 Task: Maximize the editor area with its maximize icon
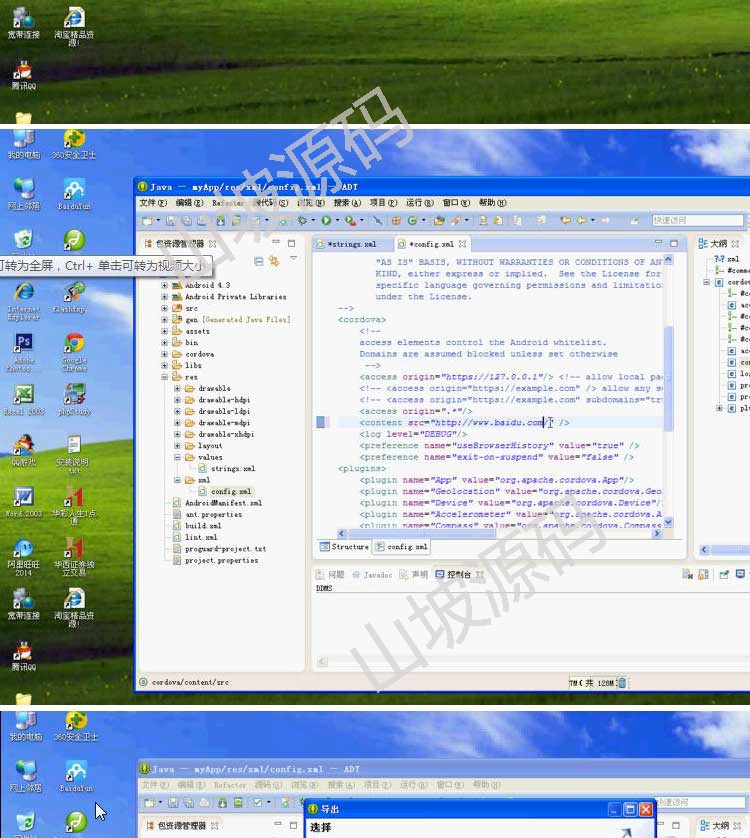(x=674, y=243)
